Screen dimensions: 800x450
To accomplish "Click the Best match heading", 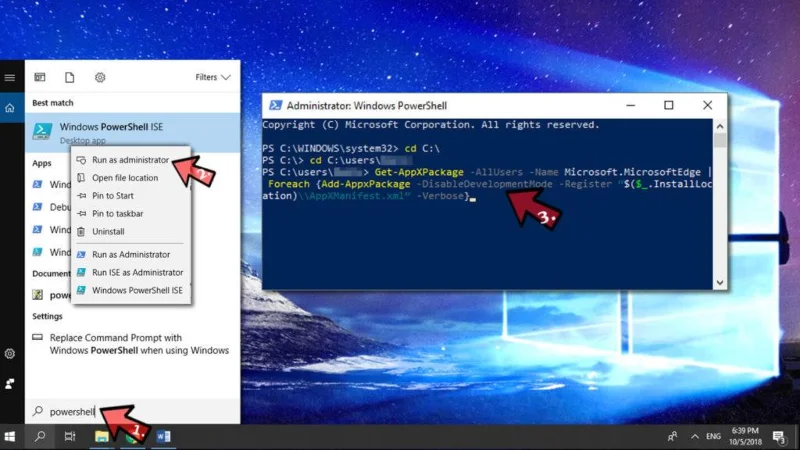I will click(x=53, y=103).
